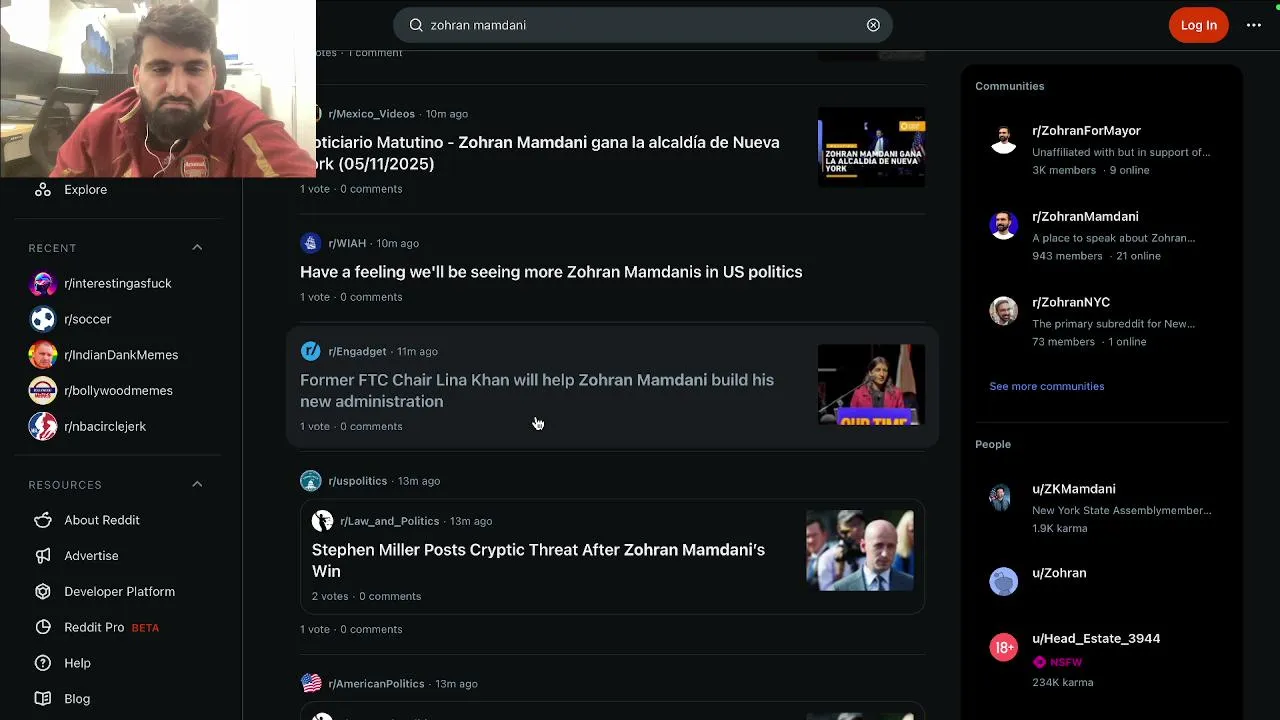Open post about more Zohran Mamdanis in politics
Screen dimensions: 1280x720
551,272
